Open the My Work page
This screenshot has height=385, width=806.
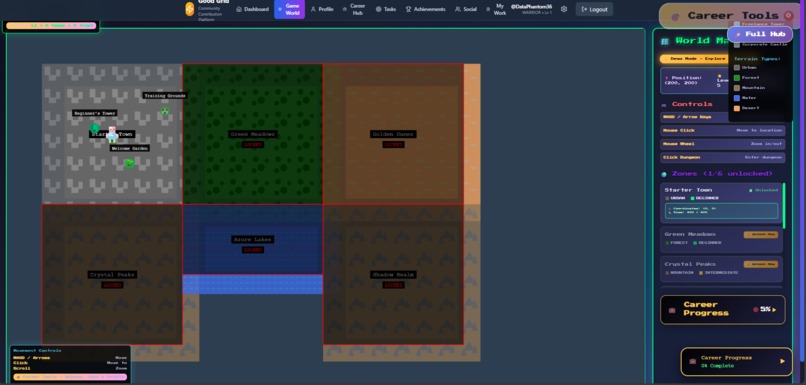coord(497,9)
